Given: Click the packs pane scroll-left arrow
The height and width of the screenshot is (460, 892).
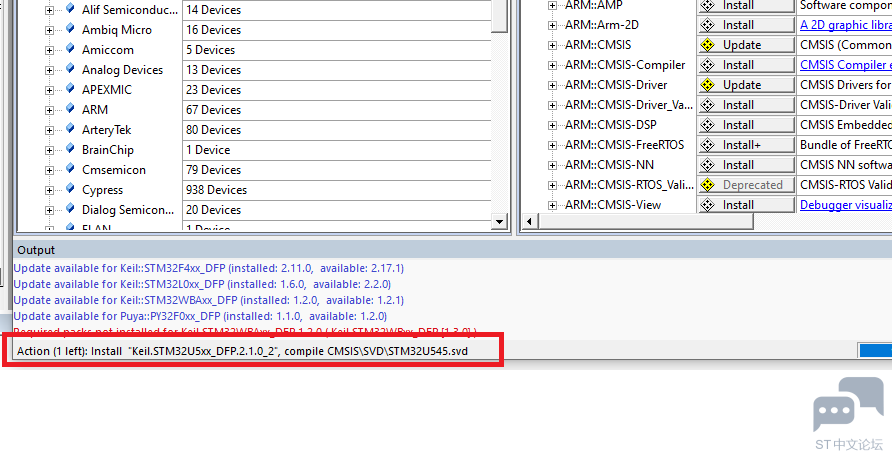Looking at the screenshot, I should point(529,221).
